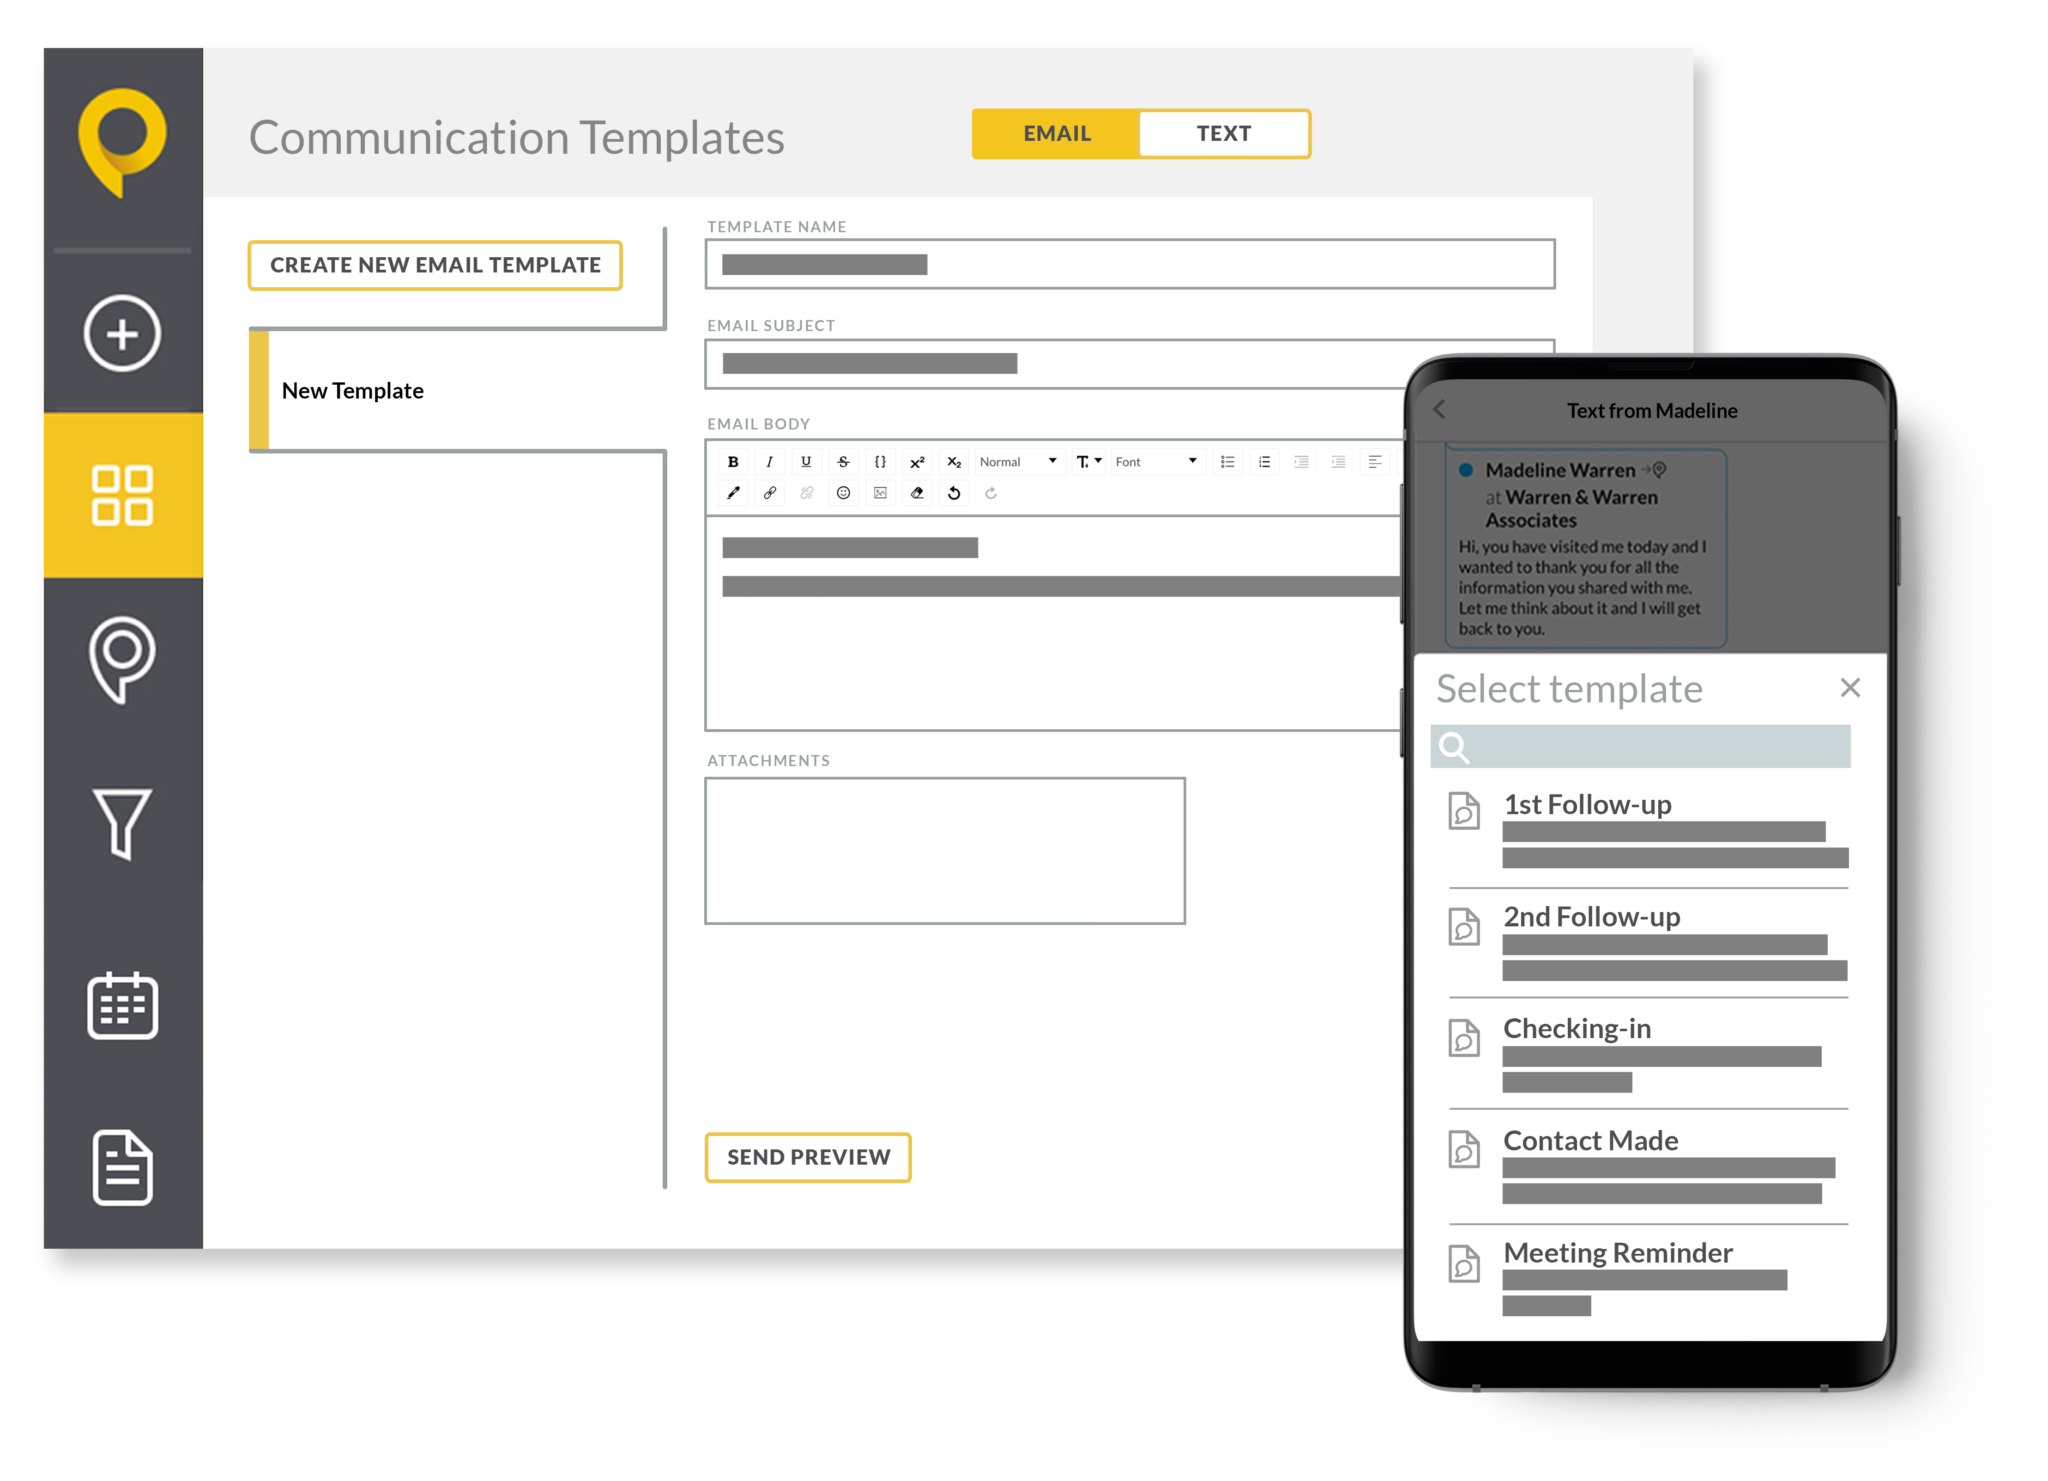This screenshot has height=1481, width=2048.
Task: Click the SEND PREVIEW button
Action: [809, 1156]
